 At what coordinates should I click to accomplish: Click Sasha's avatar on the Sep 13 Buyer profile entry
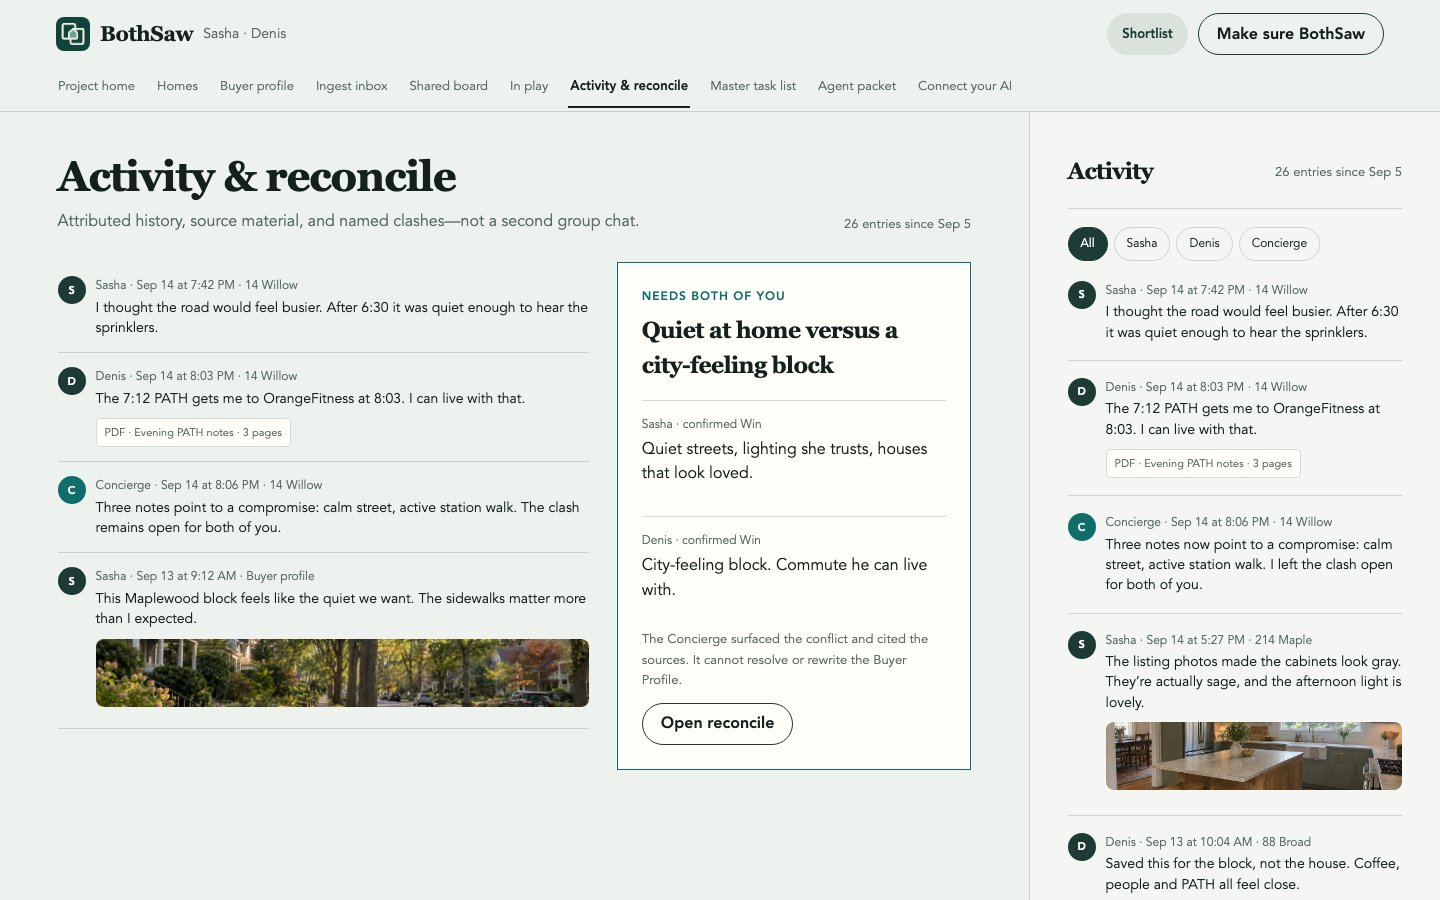pyautogui.click(x=72, y=582)
